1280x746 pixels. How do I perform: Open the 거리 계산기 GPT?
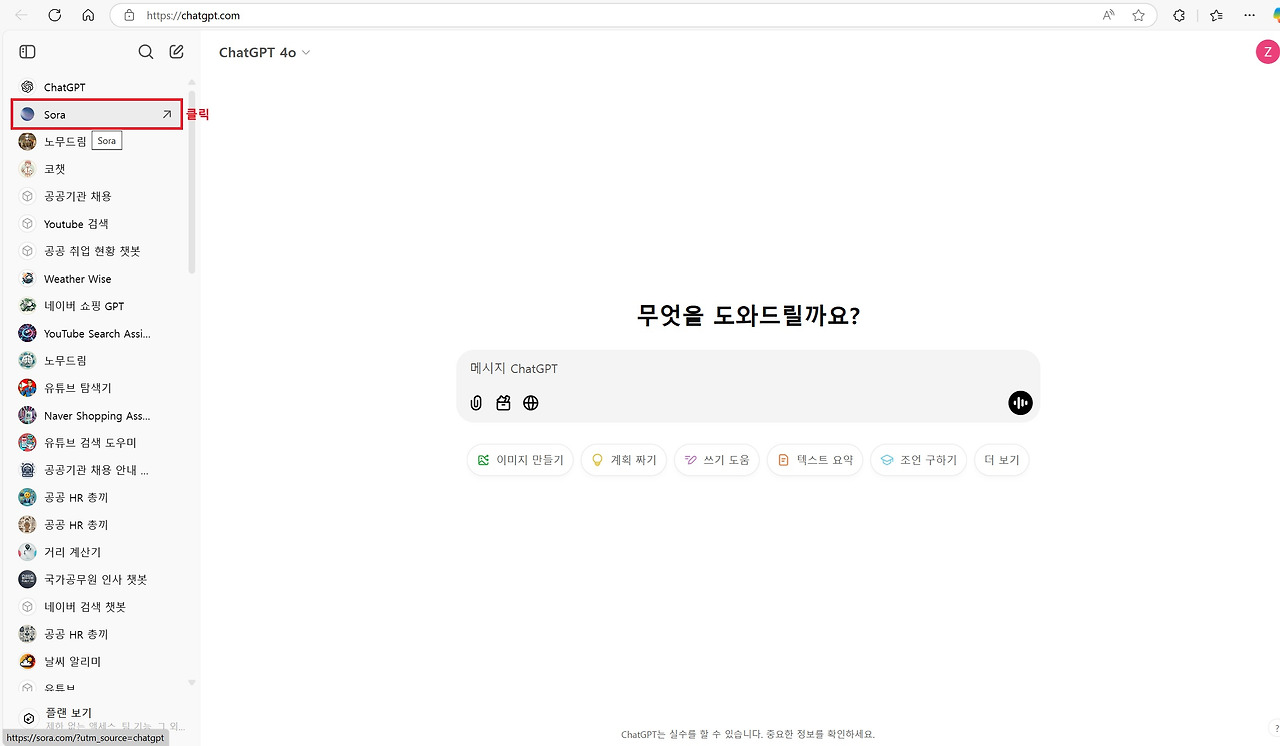point(98,552)
